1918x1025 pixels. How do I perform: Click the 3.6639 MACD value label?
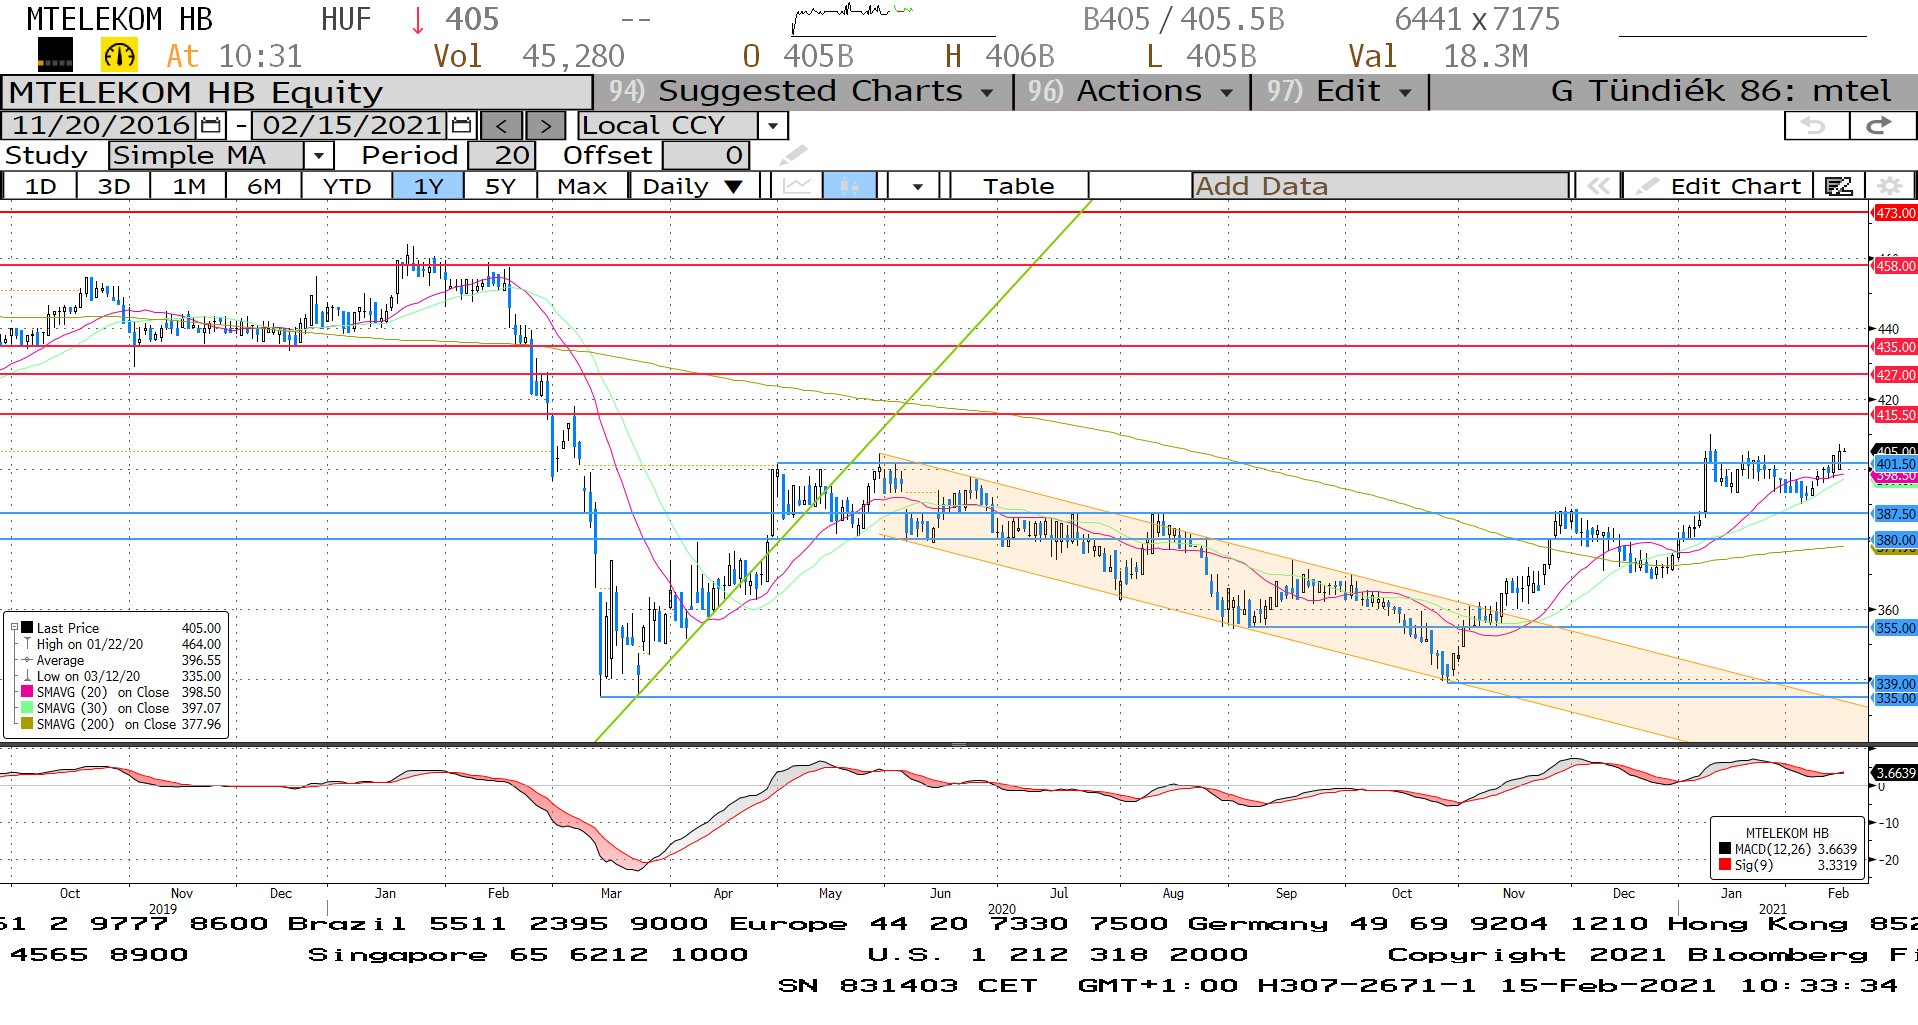point(1895,773)
